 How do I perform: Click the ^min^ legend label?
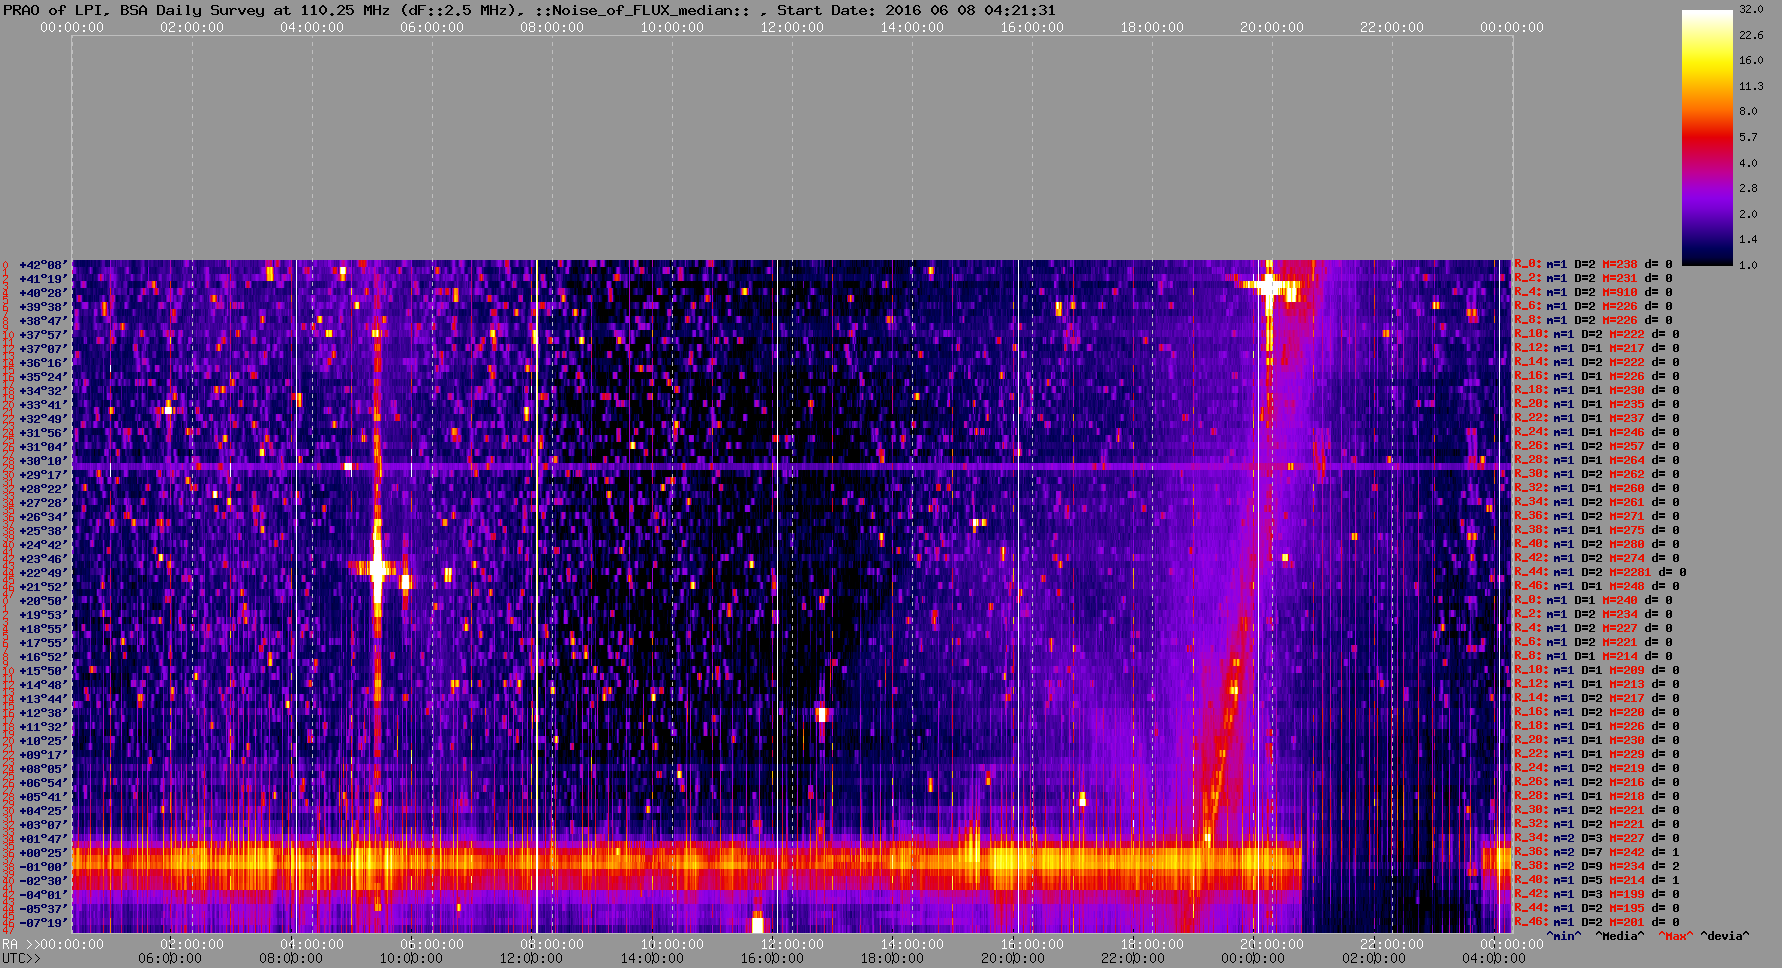coord(1564,936)
